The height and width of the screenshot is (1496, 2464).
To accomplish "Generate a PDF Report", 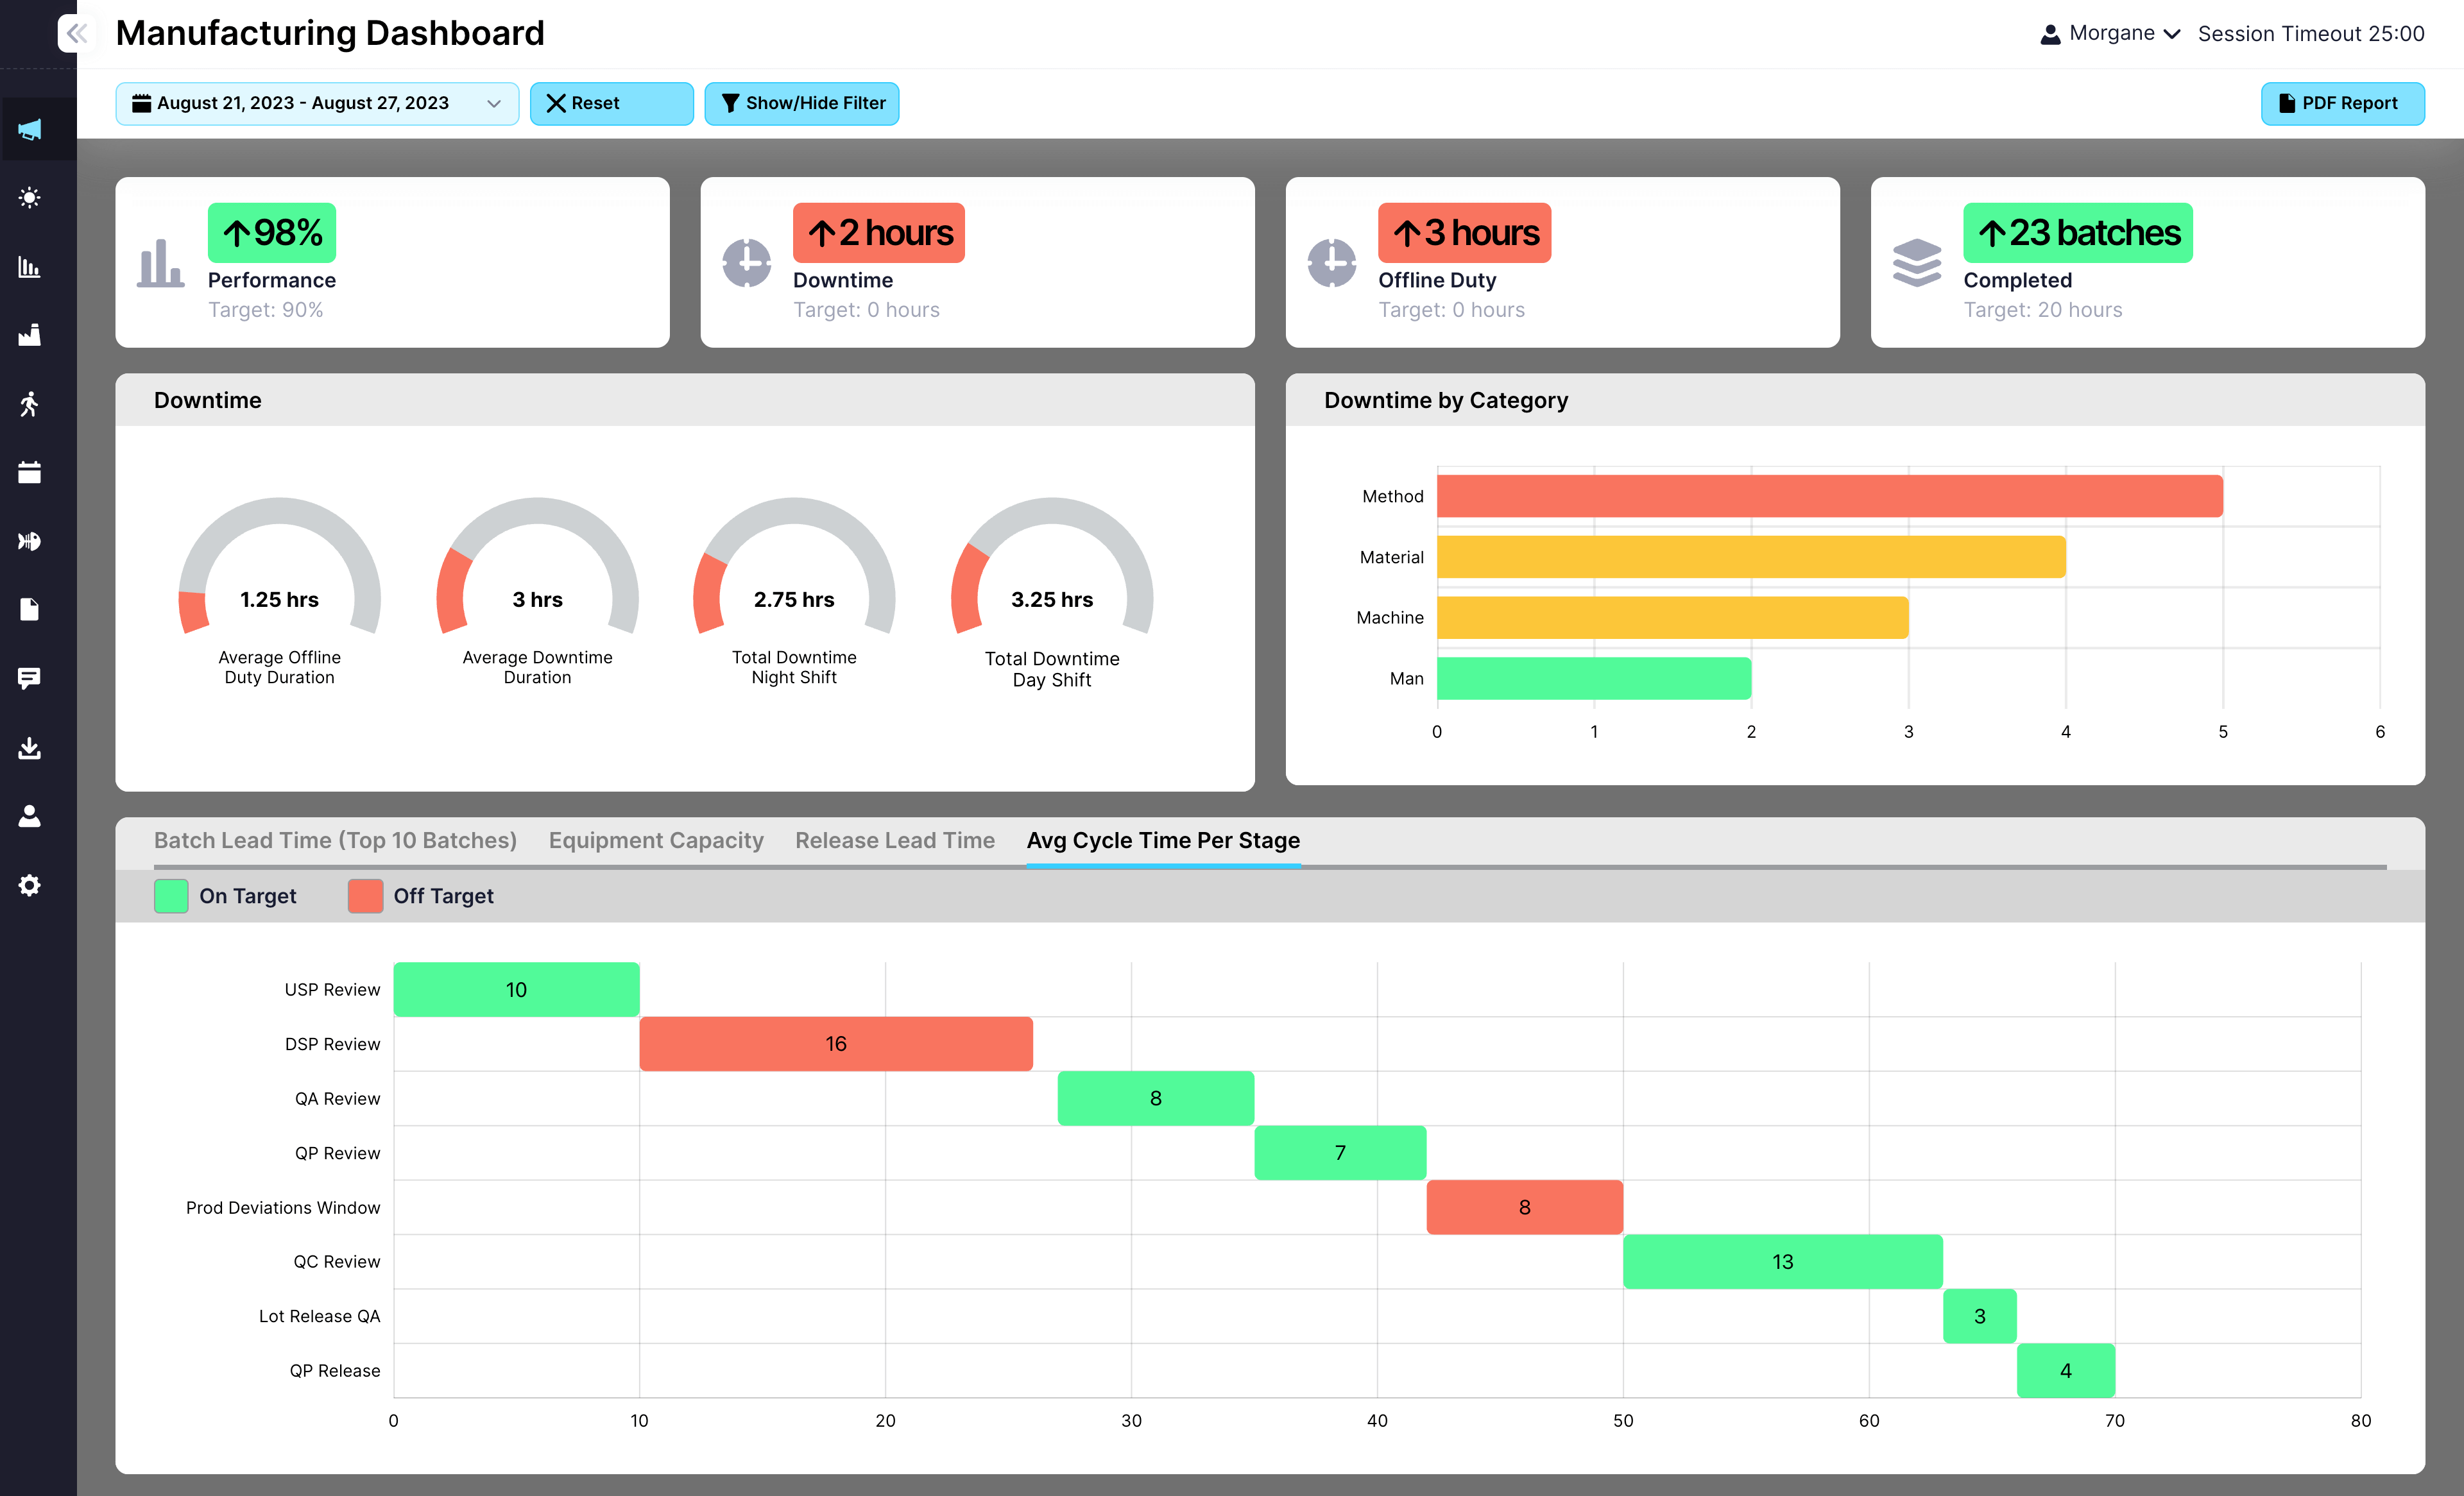I will tap(2343, 103).
